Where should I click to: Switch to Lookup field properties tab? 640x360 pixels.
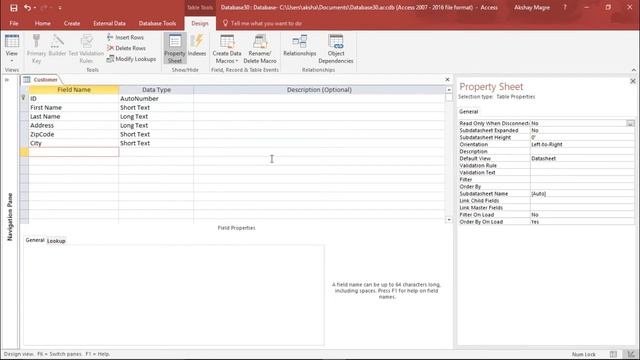click(x=56, y=241)
